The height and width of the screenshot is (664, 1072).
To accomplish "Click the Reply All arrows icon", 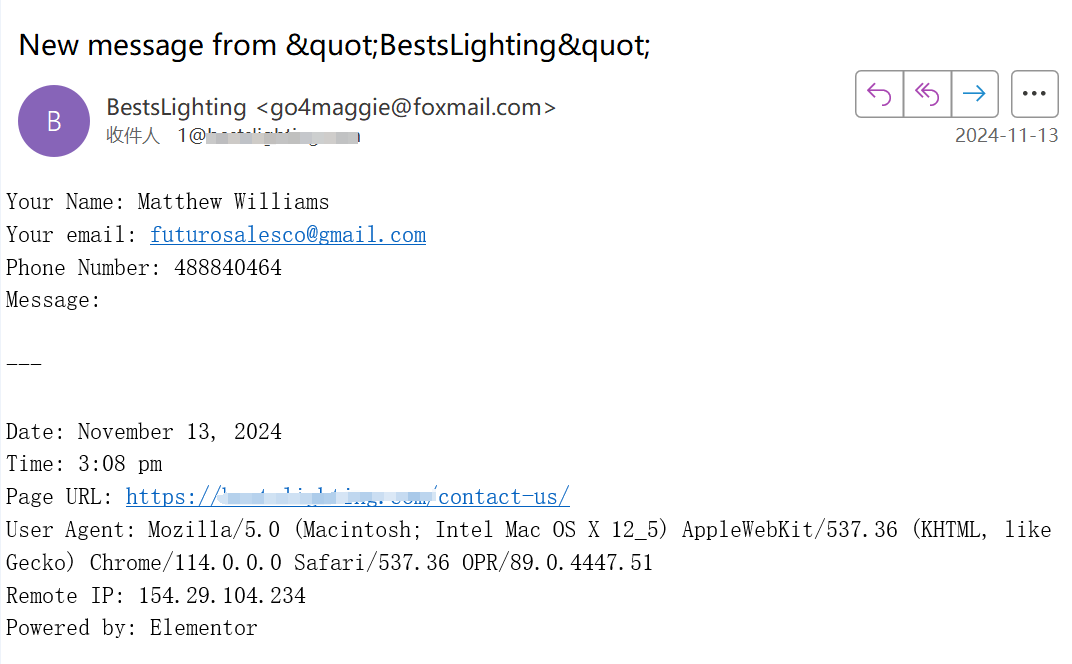I will tap(927, 94).
